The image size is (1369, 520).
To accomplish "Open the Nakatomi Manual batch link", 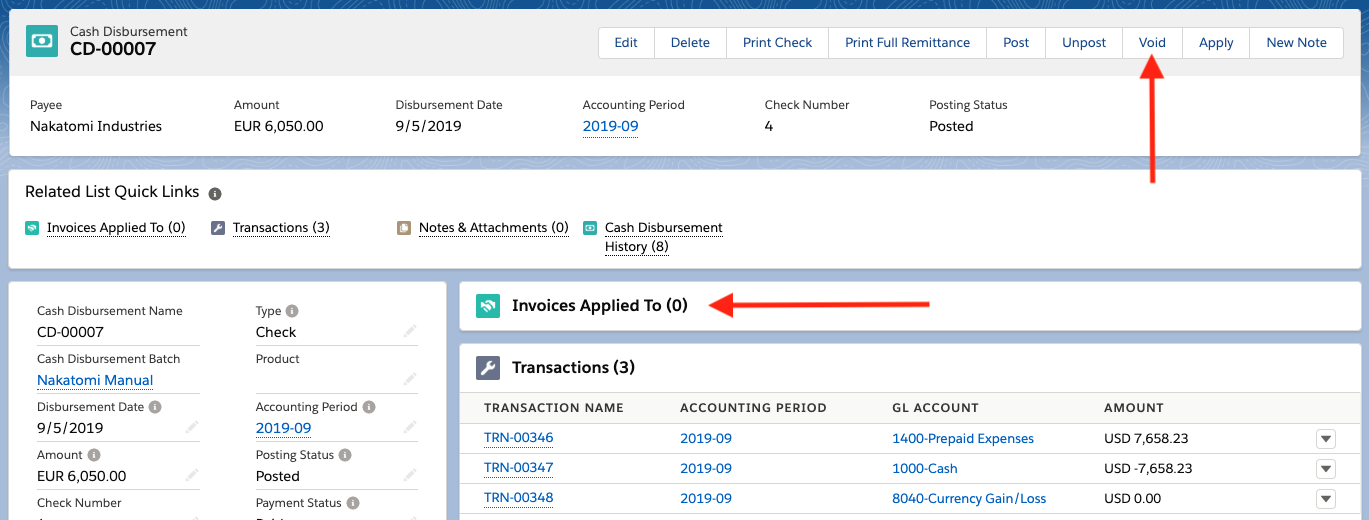I will click(x=95, y=380).
